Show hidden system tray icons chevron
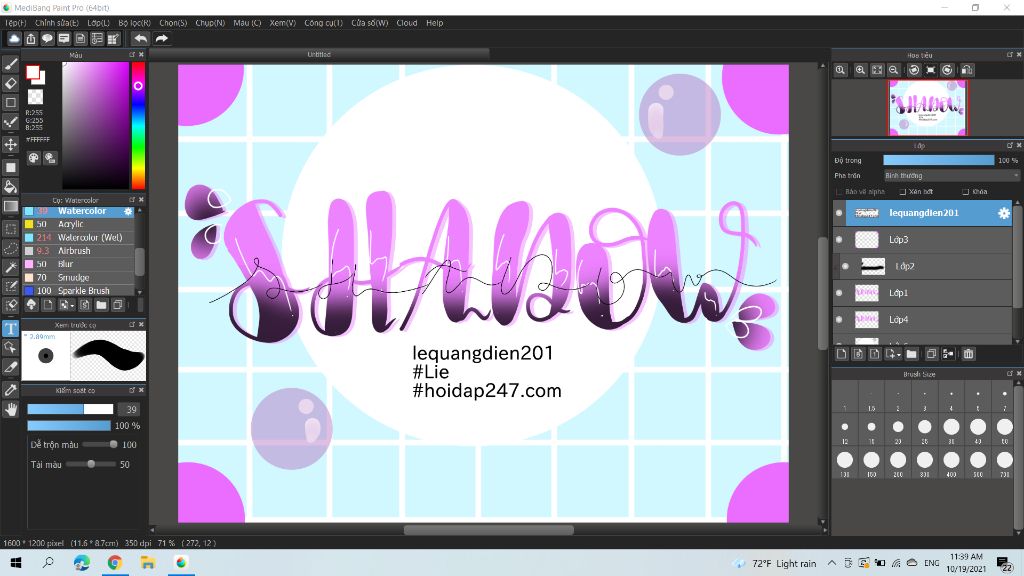This screenshot has width=1024, height=576. click(x=831, y=563)
